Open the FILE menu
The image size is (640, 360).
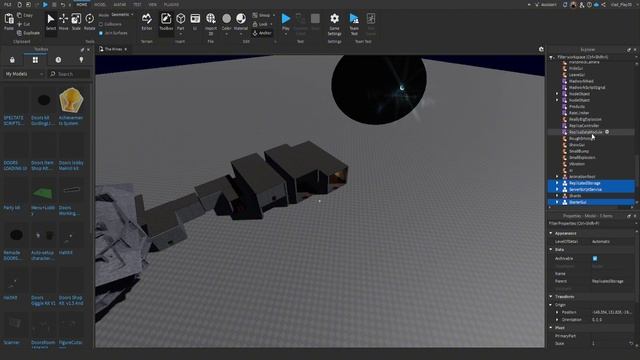(x=7, y=4)
